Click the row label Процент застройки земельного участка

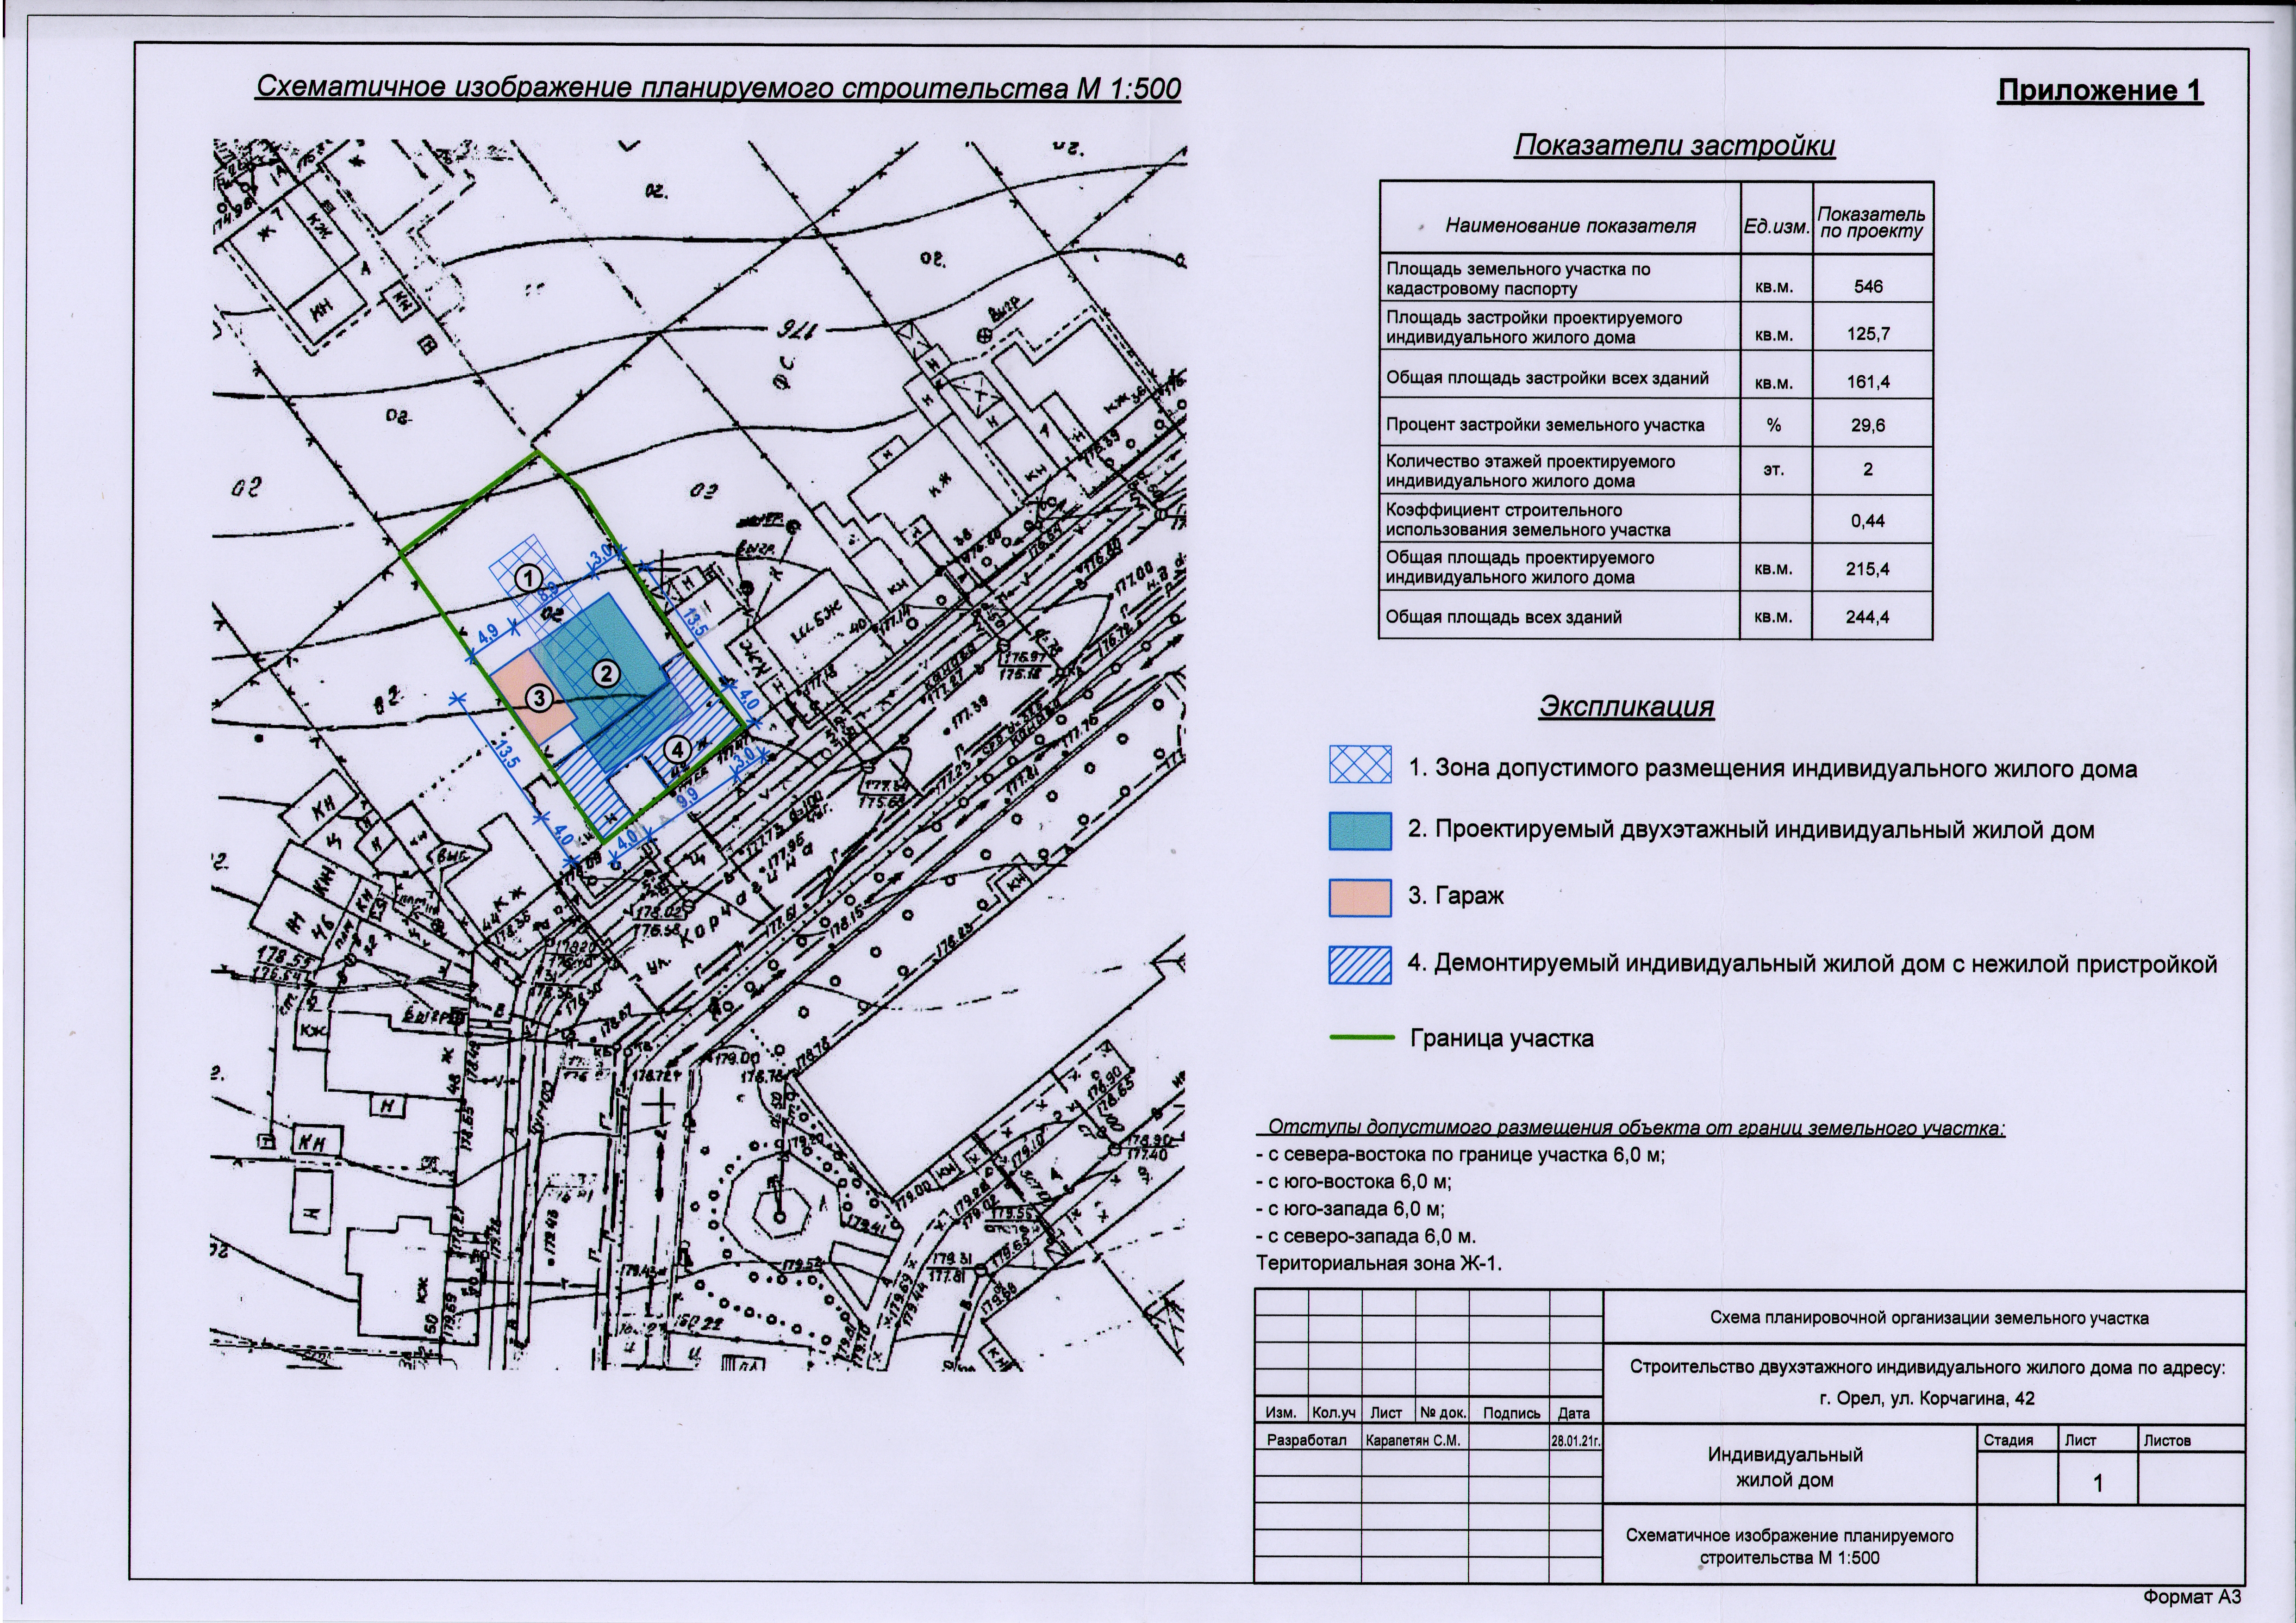pos(1545,425)
